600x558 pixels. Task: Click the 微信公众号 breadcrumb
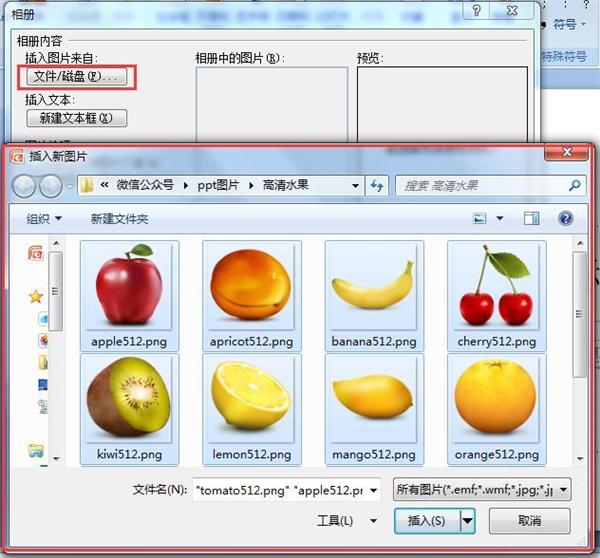click(145, 185)
